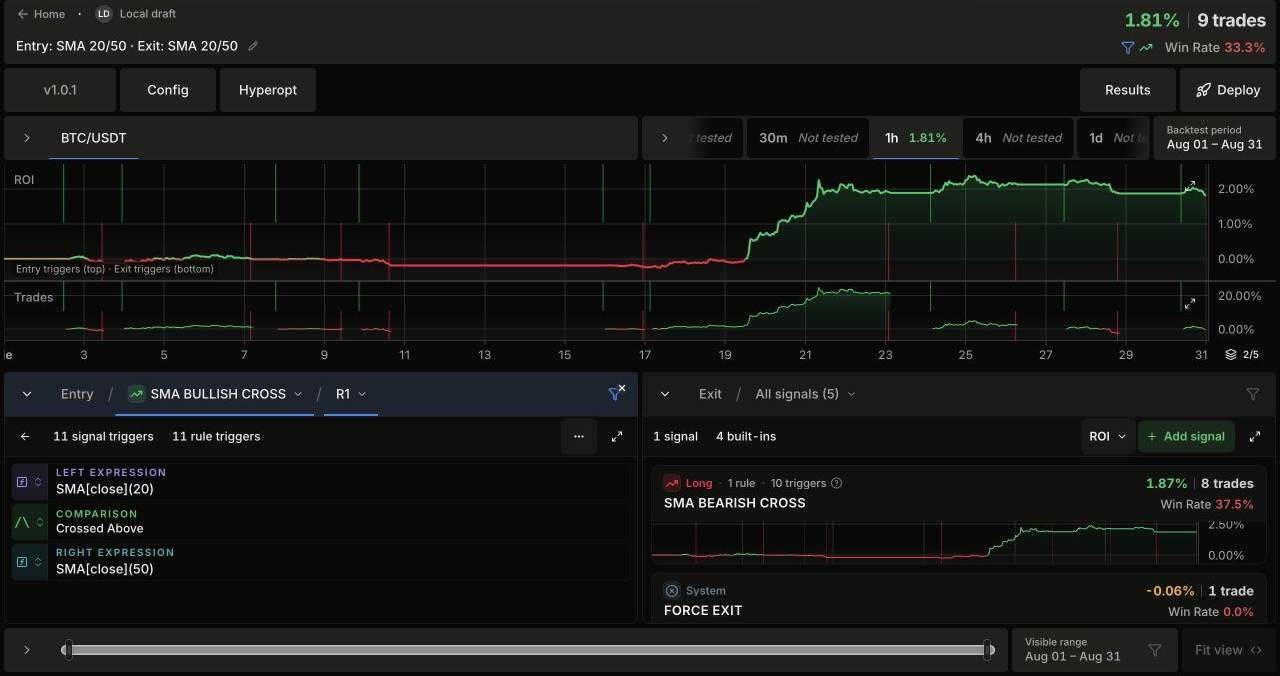Click the Entry breadcrumb
1280x676 pixels.
pos(77,394)
